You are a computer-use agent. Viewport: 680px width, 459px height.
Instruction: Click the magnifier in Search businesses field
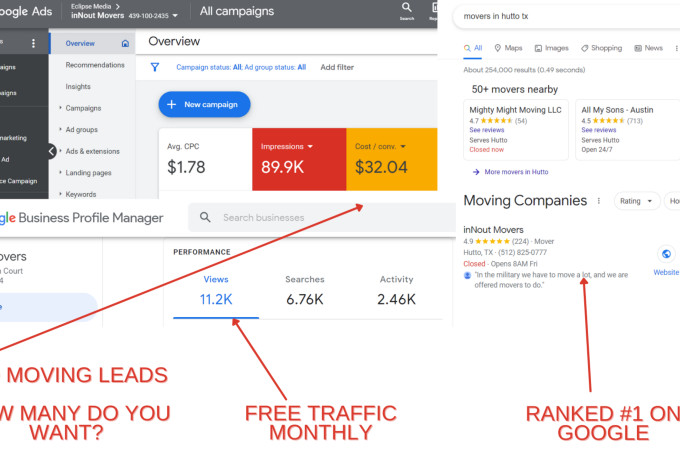[x=205, y=217]
